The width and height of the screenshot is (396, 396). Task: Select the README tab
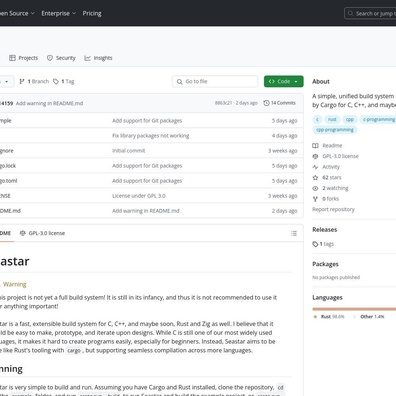point(6,233)
